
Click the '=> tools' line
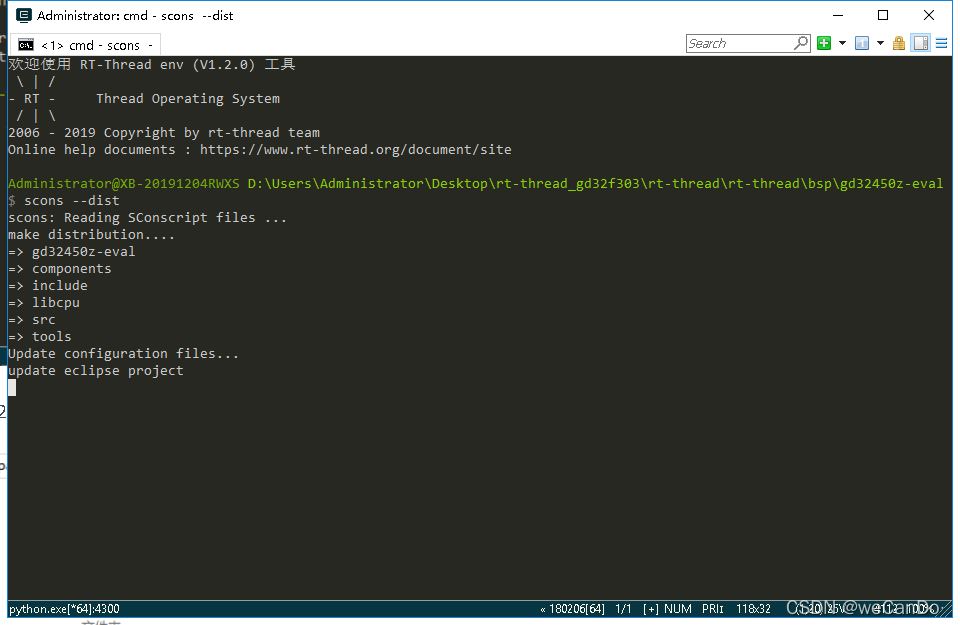pyautogui.click(x=40, y=337)
